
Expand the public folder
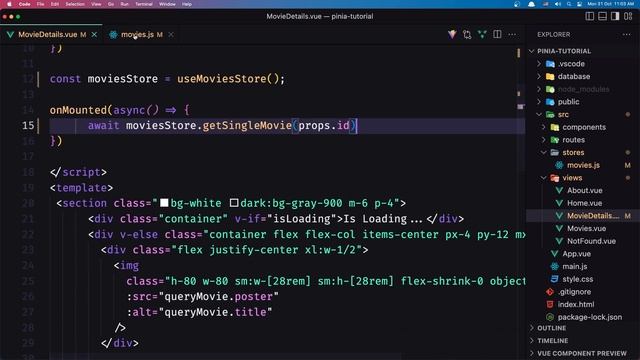coord(568,102)
